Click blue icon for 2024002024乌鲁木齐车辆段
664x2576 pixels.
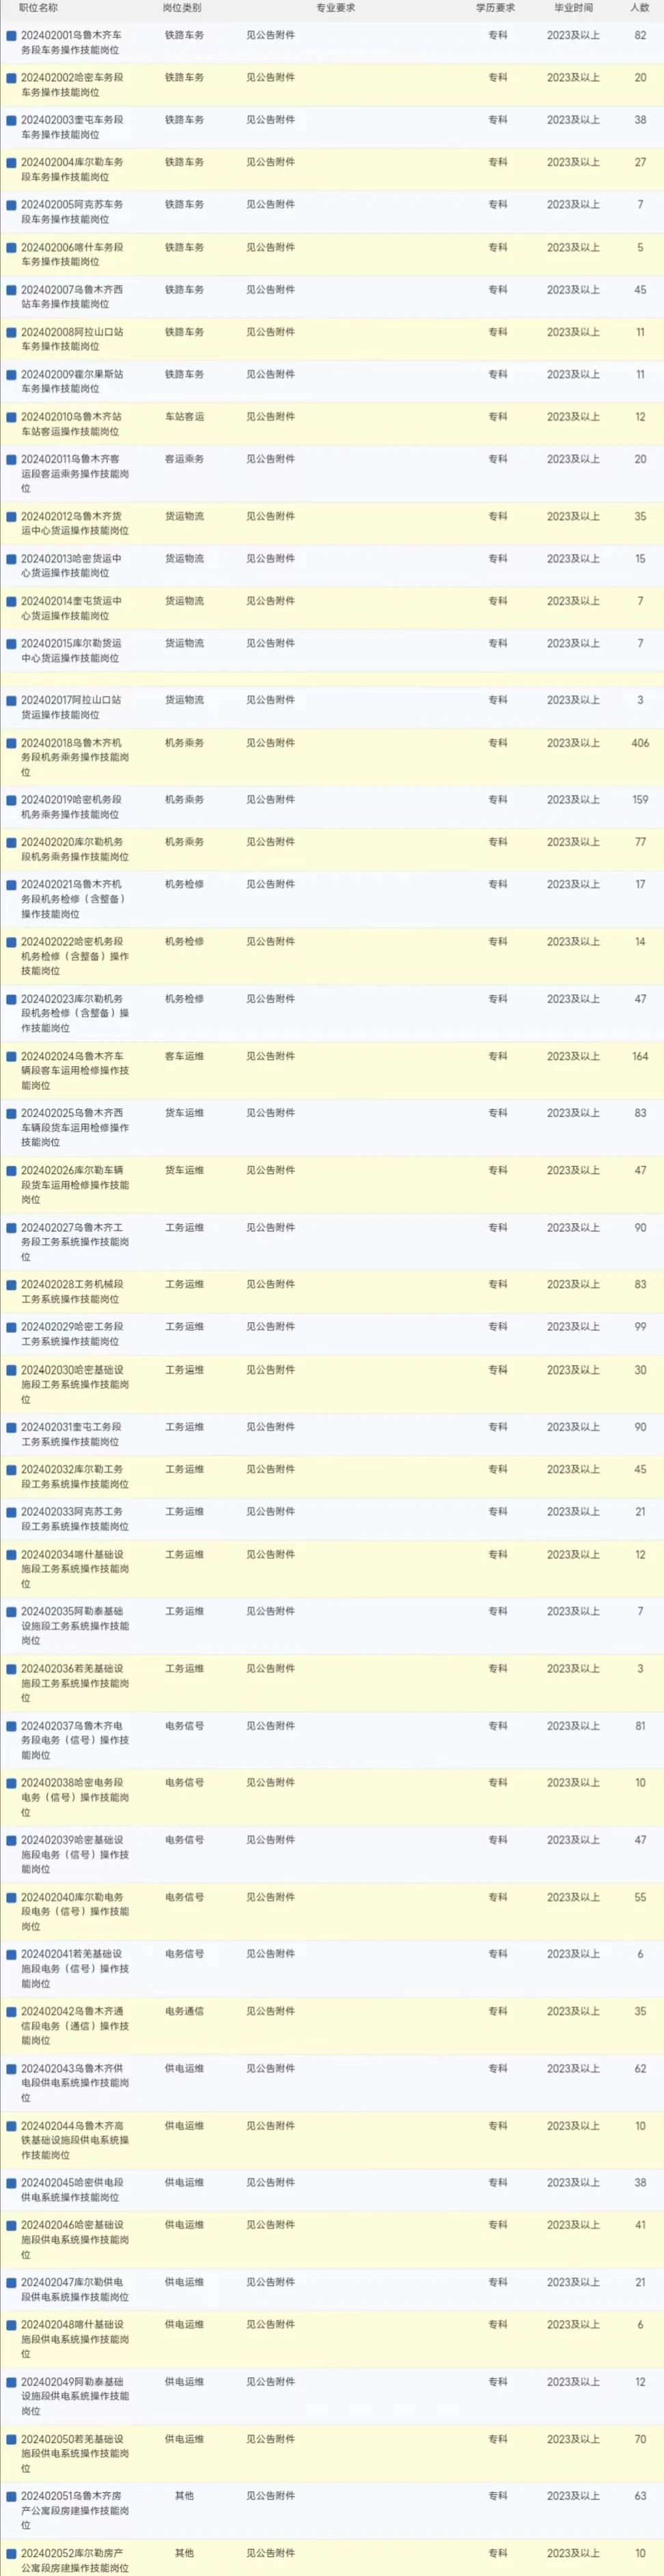coord(11,1056)
